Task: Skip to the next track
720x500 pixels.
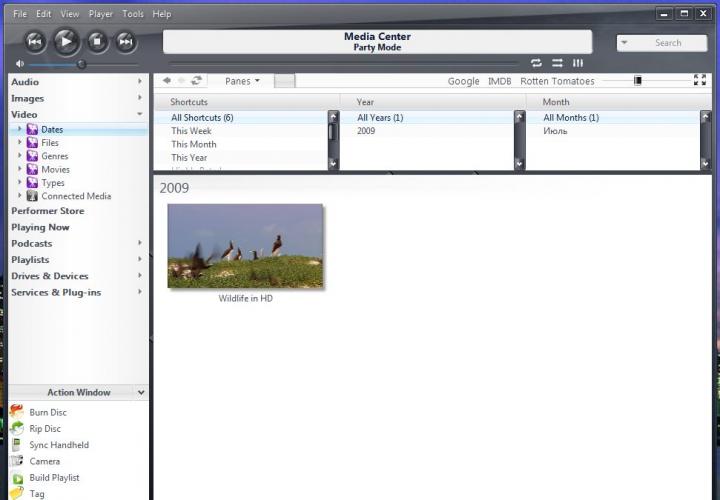Action: coord(125,41)
